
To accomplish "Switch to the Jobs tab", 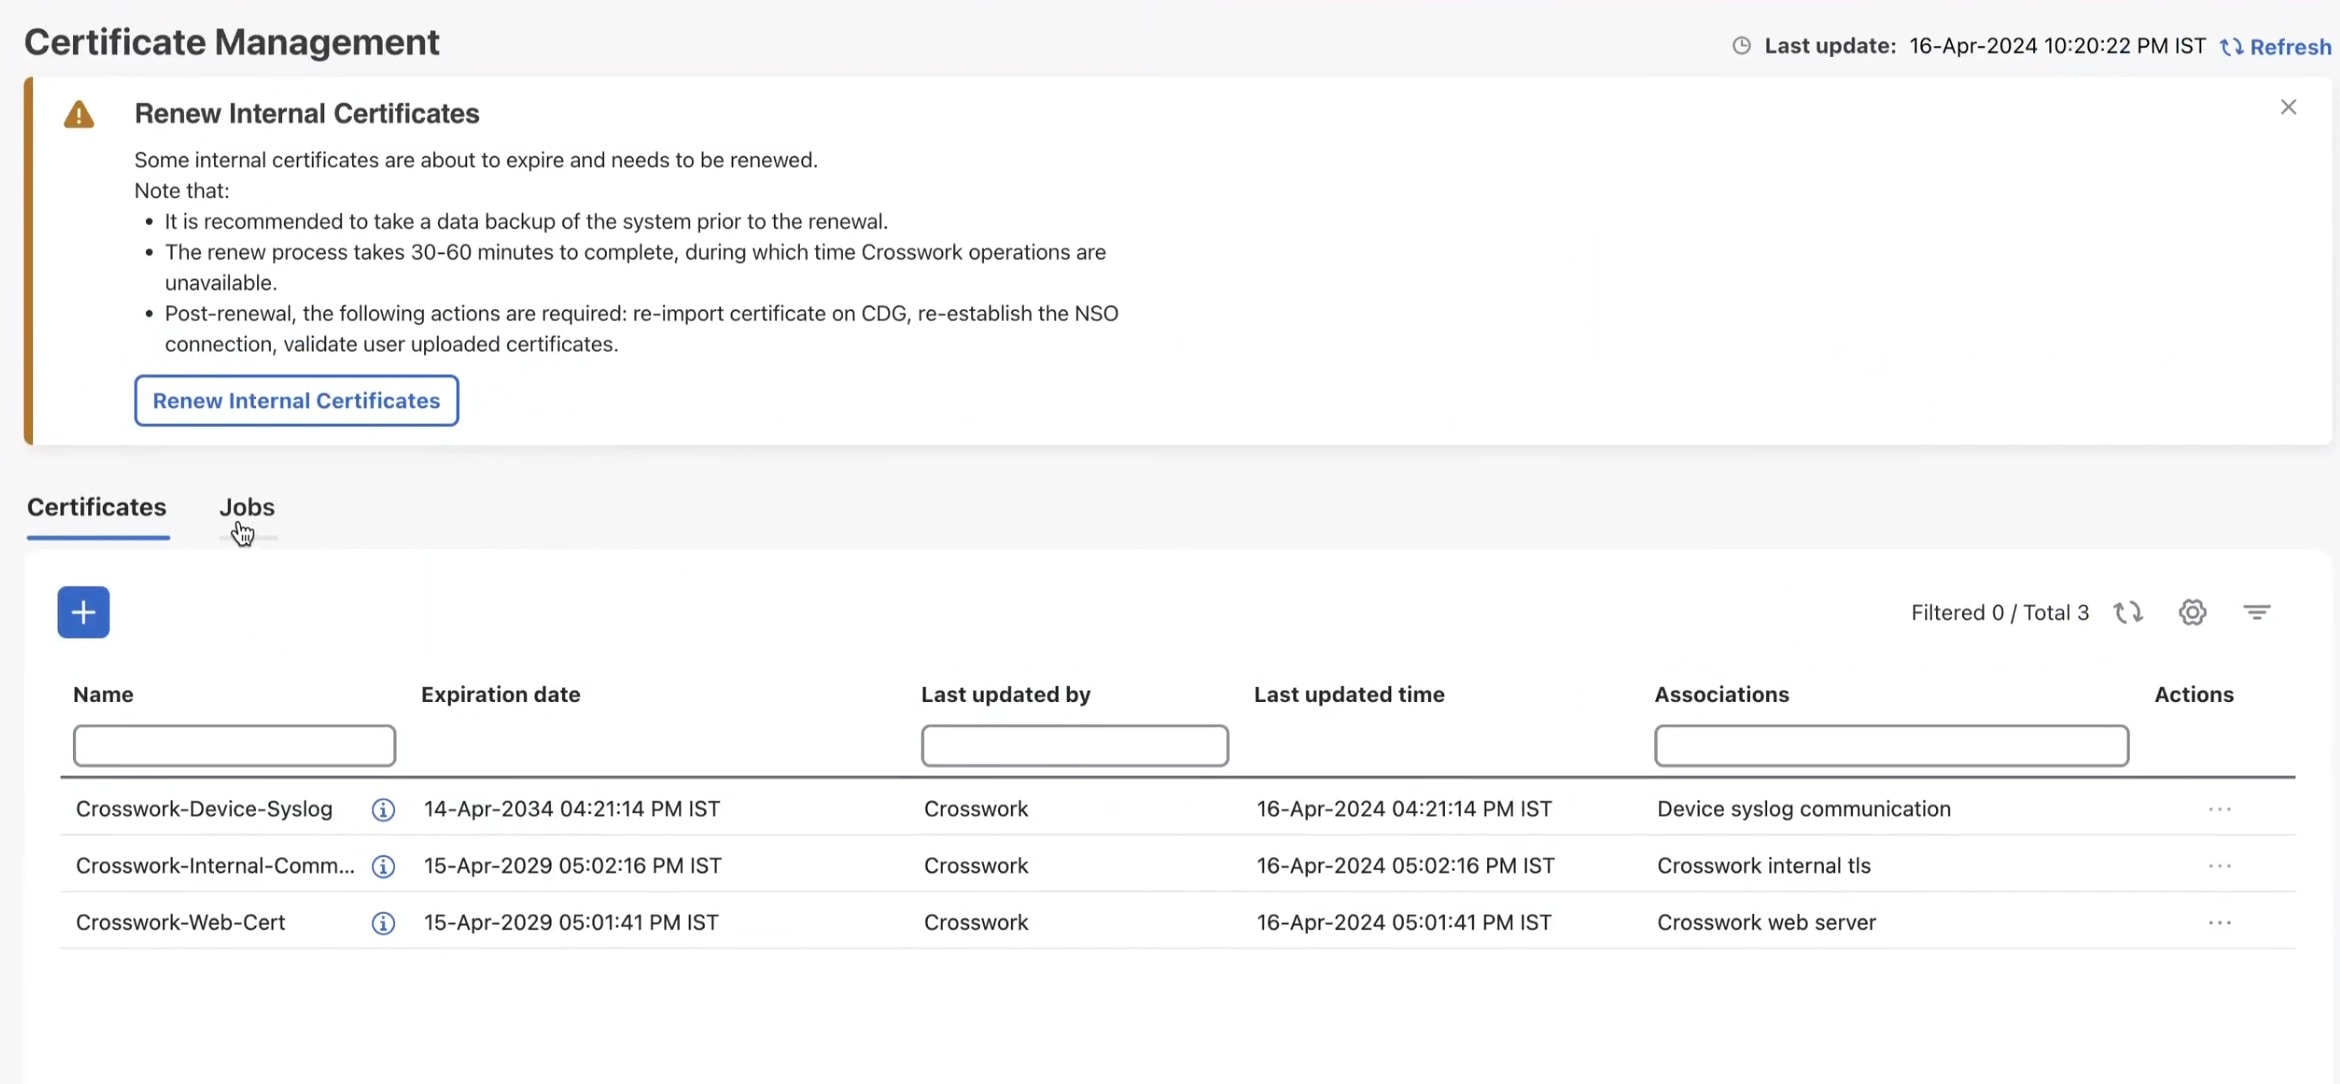I will [x=247, y=507].
